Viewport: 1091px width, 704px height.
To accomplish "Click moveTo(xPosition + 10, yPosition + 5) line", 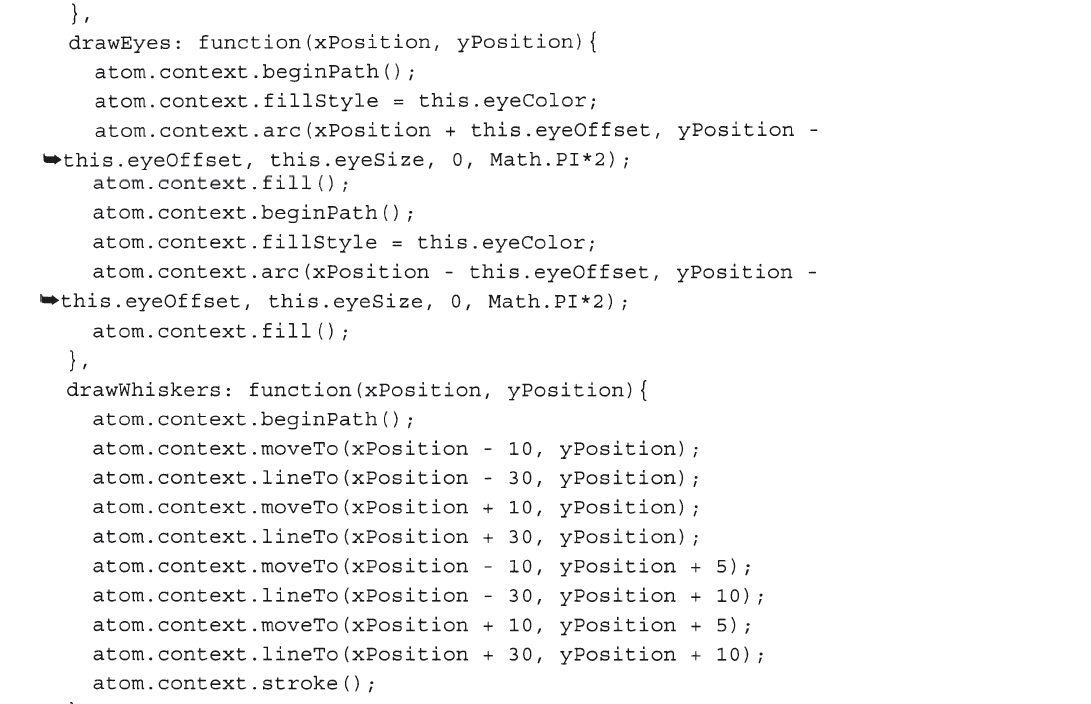I will (422, 625).
